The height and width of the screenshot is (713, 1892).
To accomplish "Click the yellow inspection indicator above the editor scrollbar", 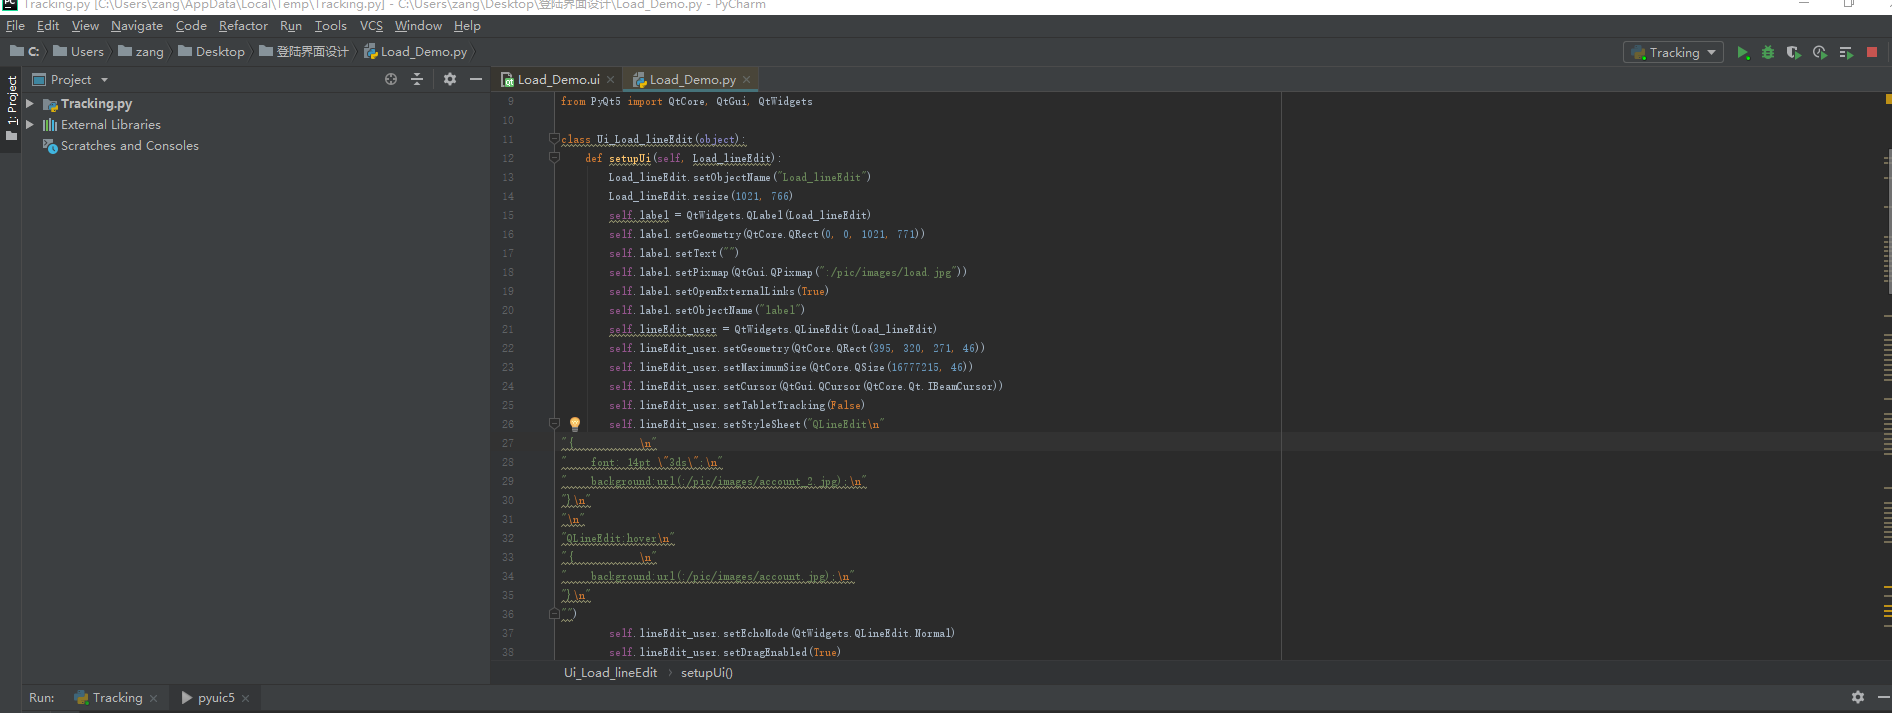I will coord(1888,99).
